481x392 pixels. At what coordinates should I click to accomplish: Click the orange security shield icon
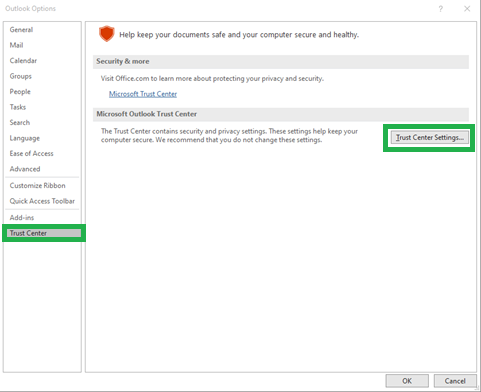(107, 34)
